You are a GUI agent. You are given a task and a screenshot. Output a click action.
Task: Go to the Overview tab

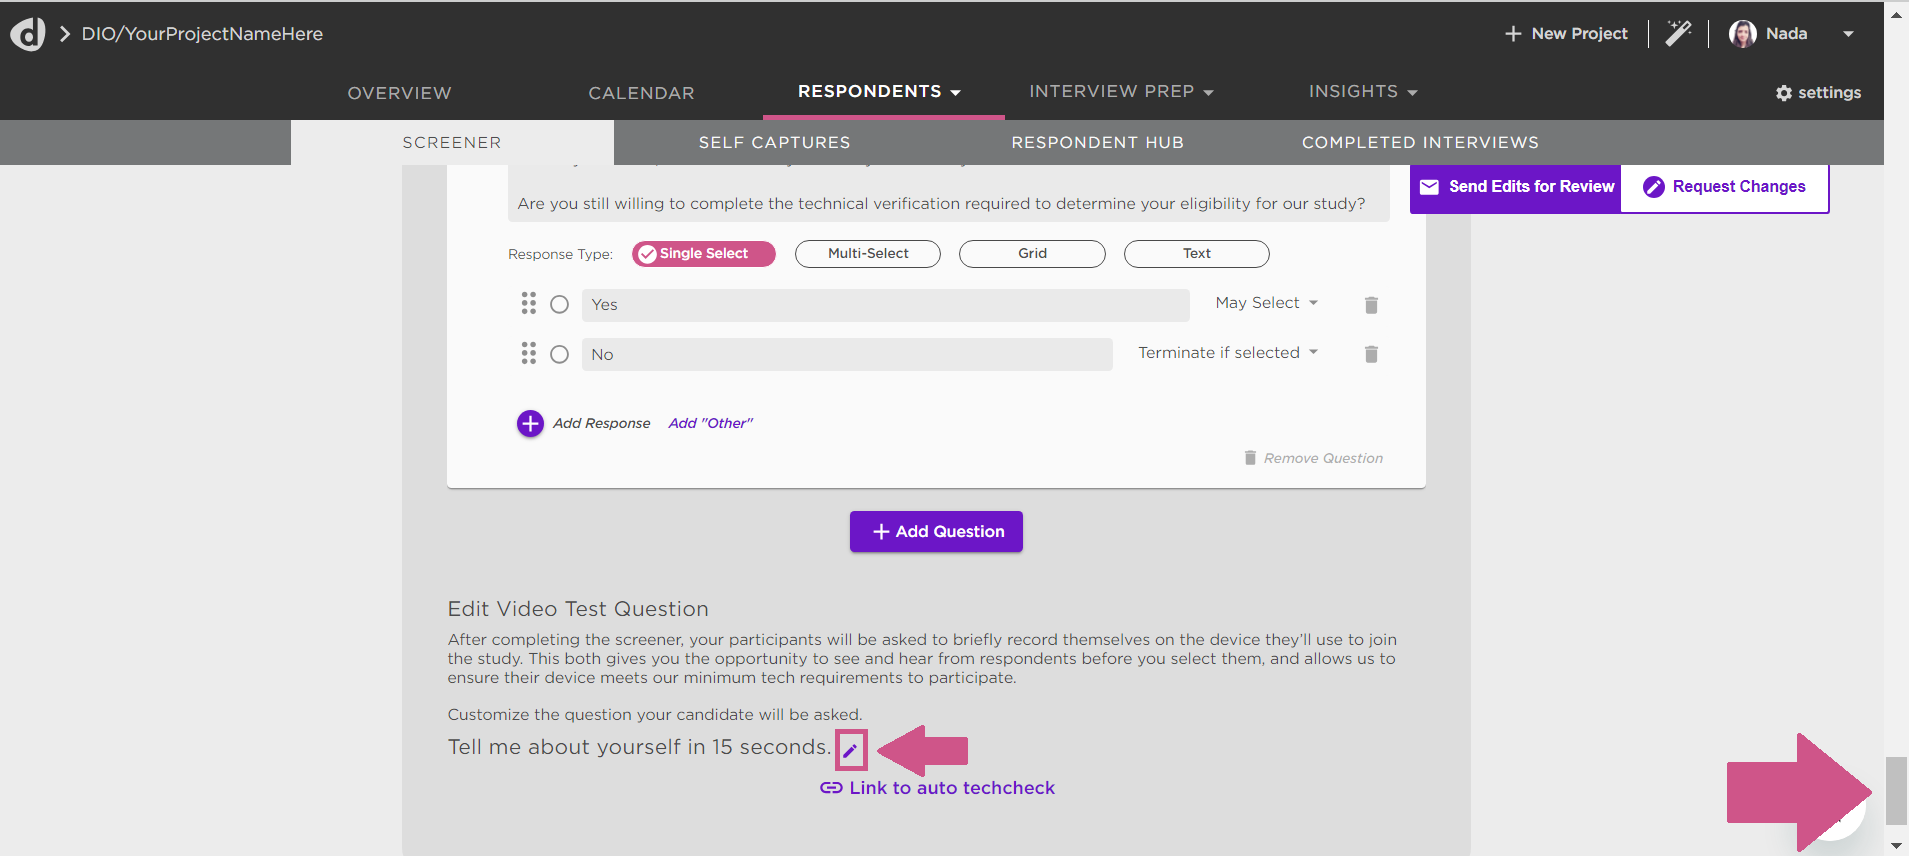(399, 93)
